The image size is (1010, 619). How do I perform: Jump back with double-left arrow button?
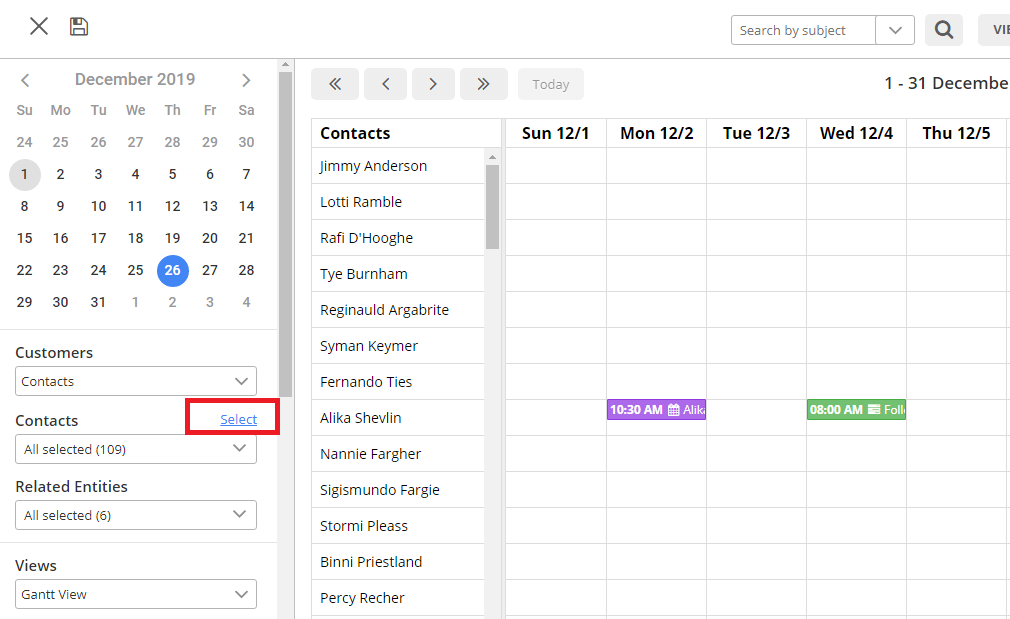click(x=335, y=84)
